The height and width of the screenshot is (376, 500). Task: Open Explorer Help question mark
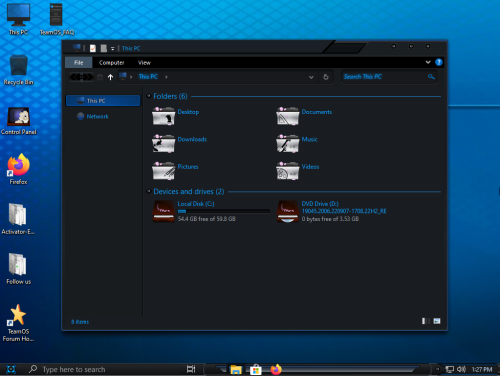[x=439, y=62]
